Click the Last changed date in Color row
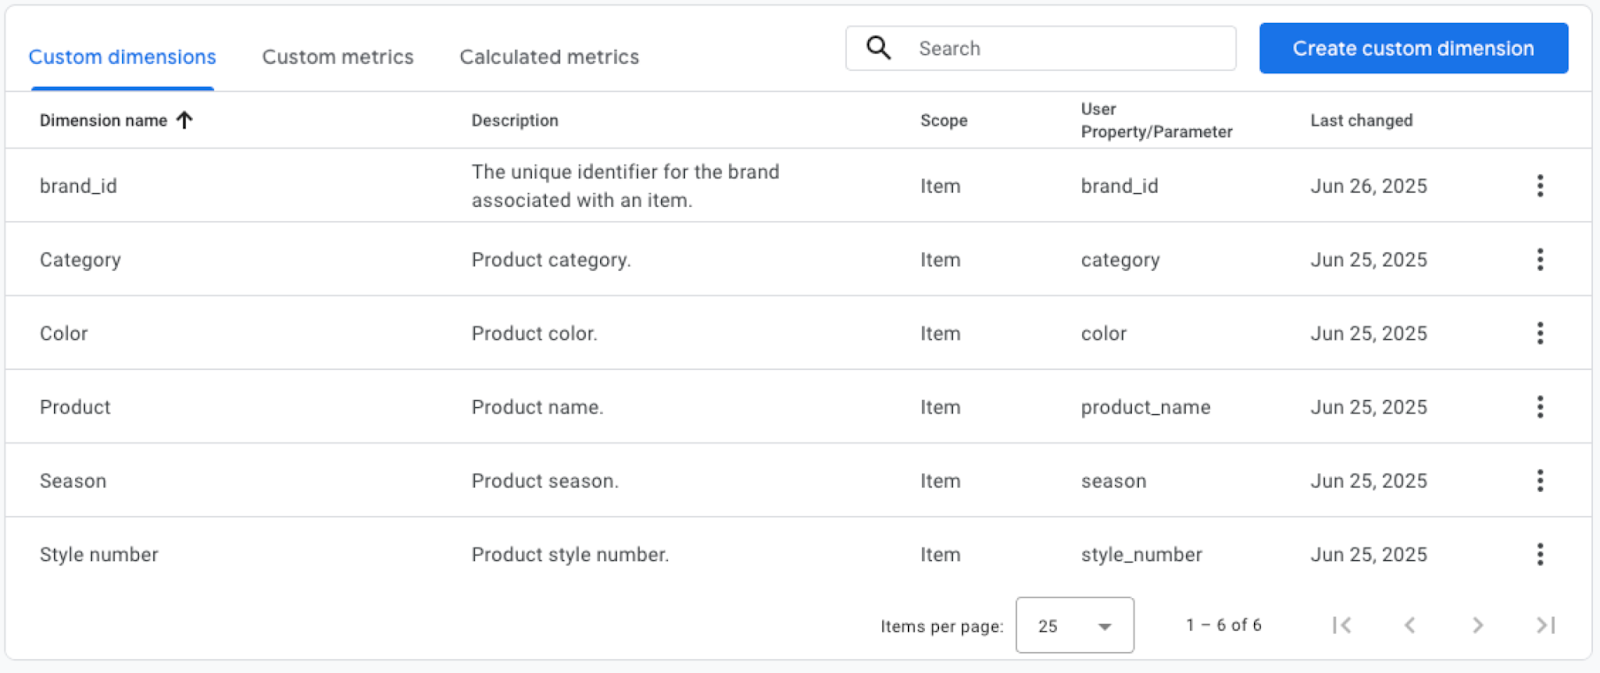 1369,333
